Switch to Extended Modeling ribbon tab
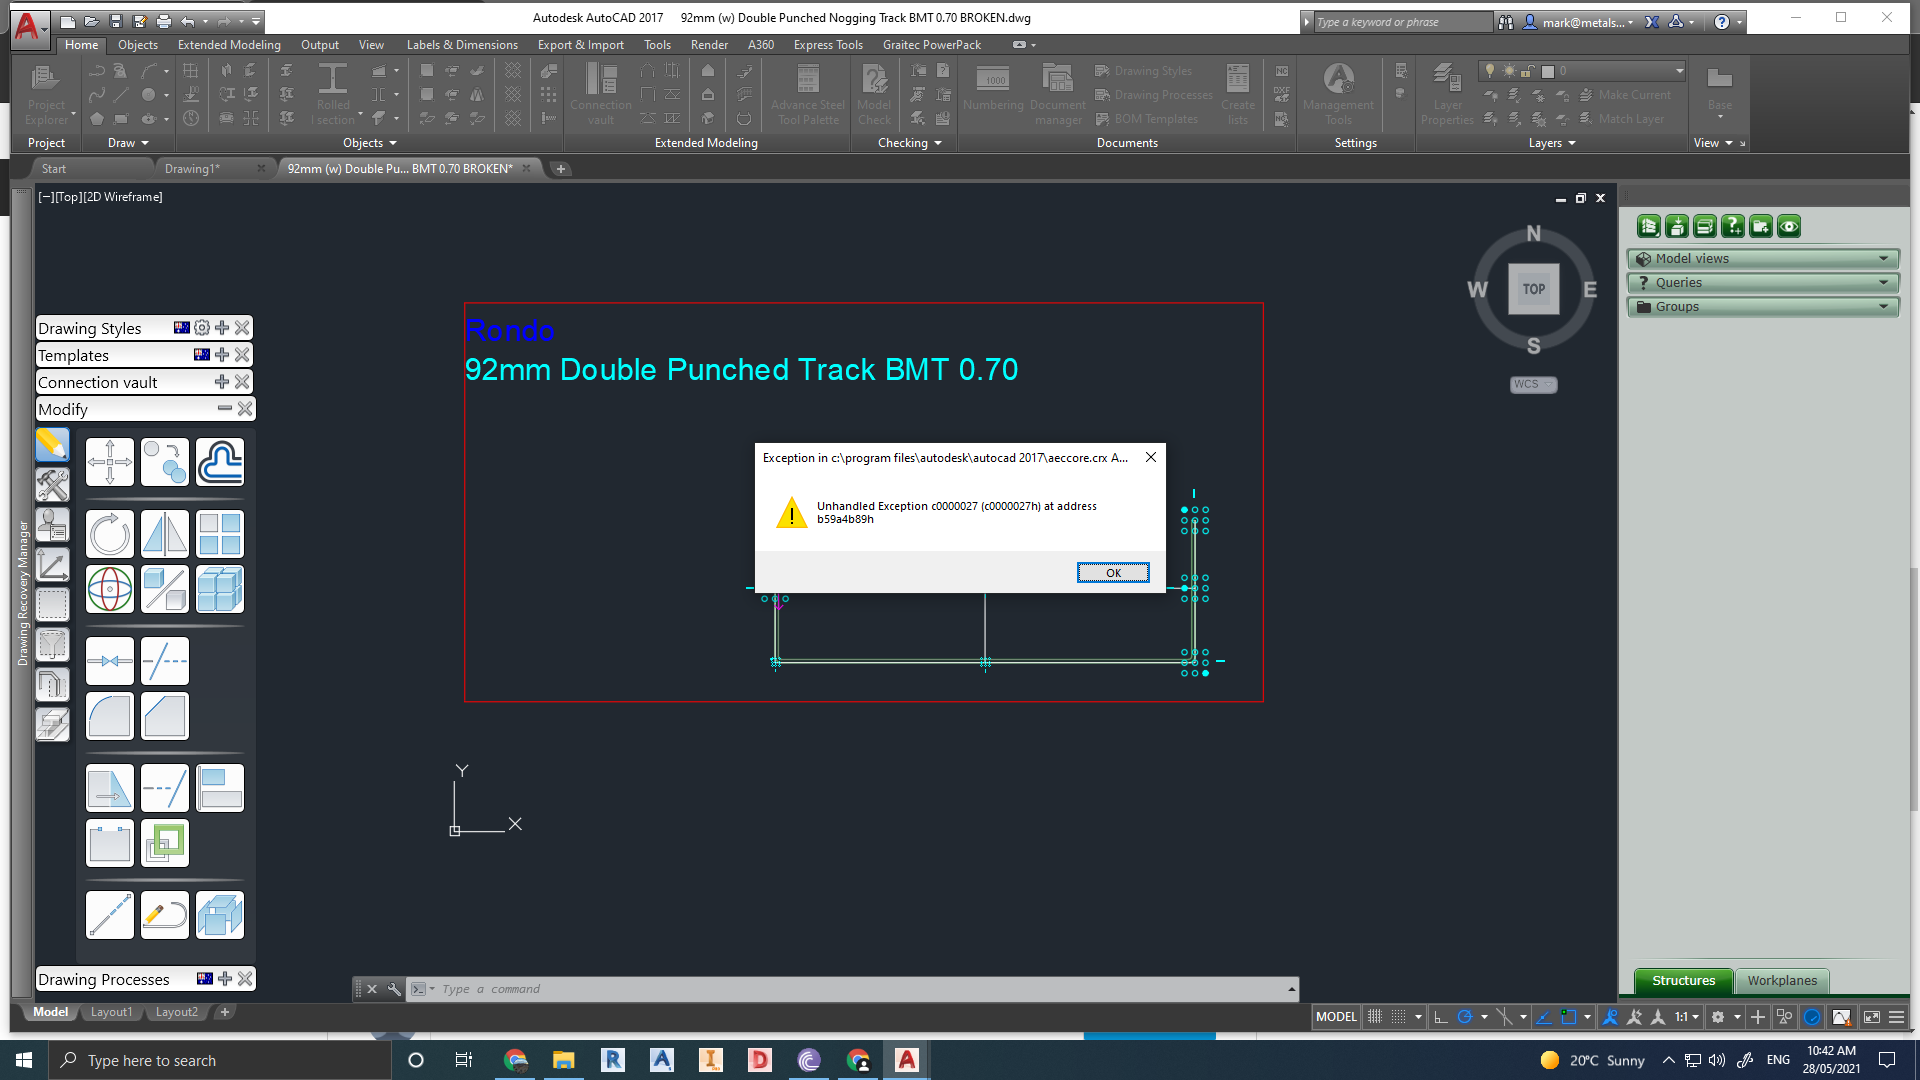Screen dimensions: 1920x1080 [229, 45]
